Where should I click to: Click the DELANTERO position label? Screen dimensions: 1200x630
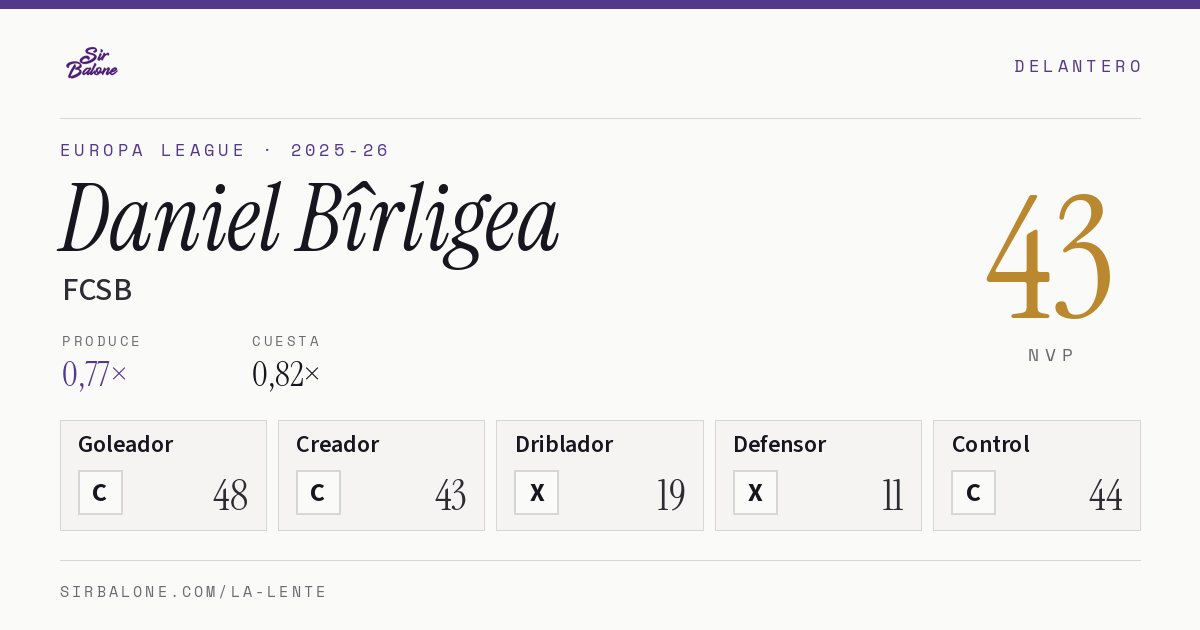click(1078, 66)
